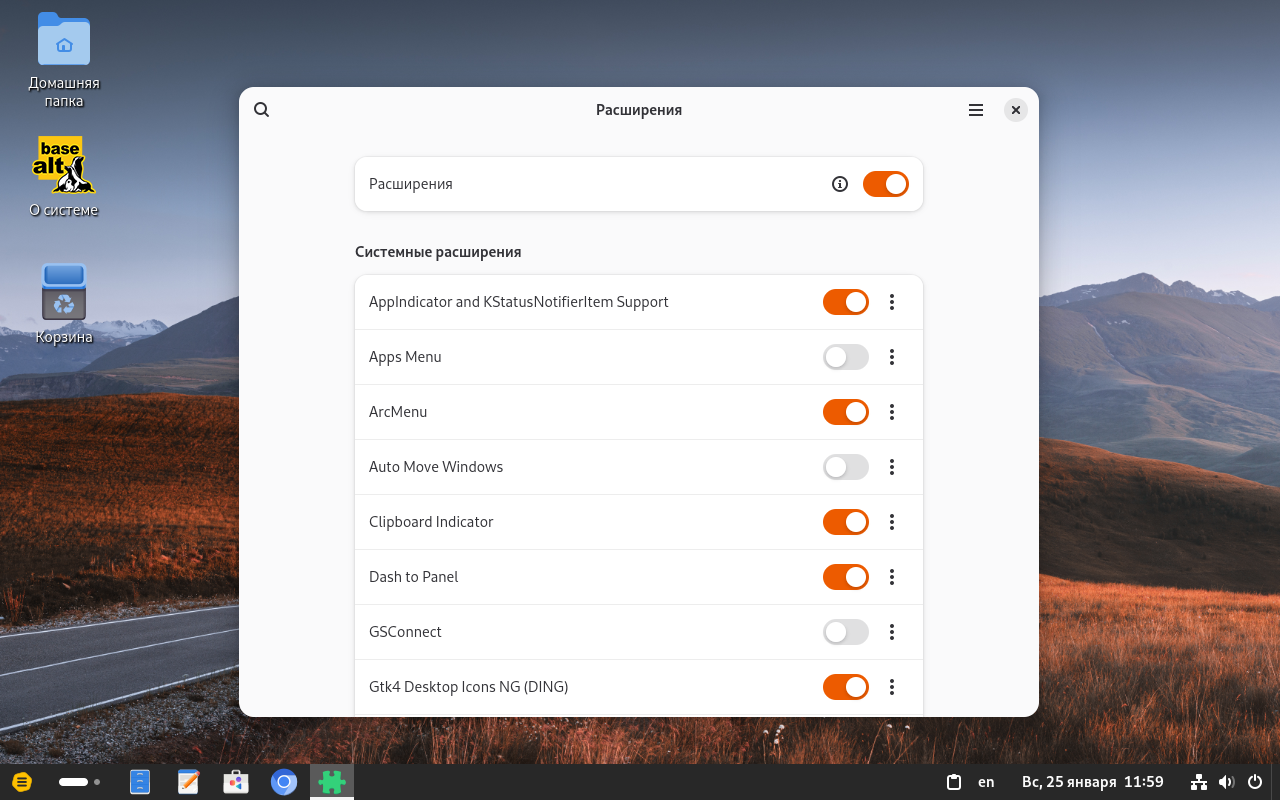This screenshot has height=800, width=1280.
Task: Launch the text editor from the taskbar
Action: click(x=187, y=781)
